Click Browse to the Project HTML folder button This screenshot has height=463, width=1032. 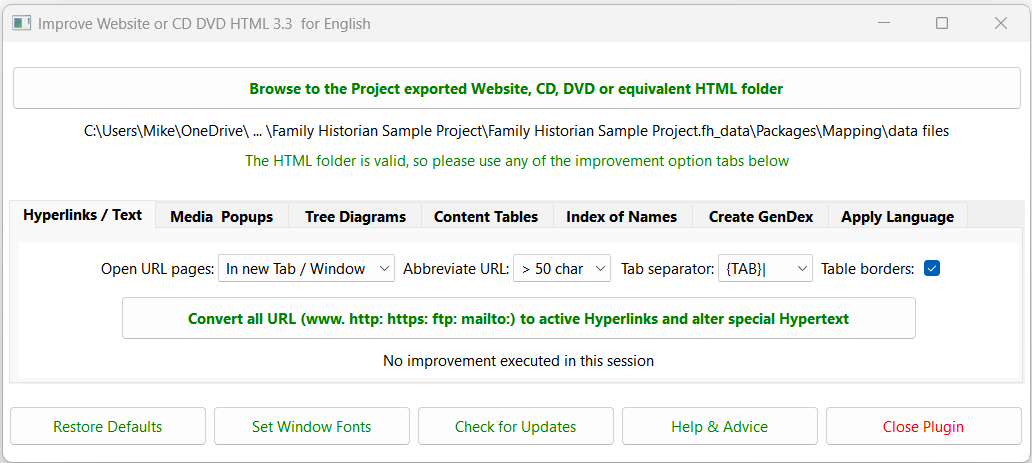pos(516,88)
